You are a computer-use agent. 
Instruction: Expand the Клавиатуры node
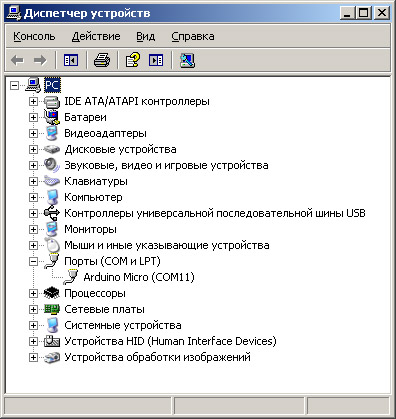33,181
